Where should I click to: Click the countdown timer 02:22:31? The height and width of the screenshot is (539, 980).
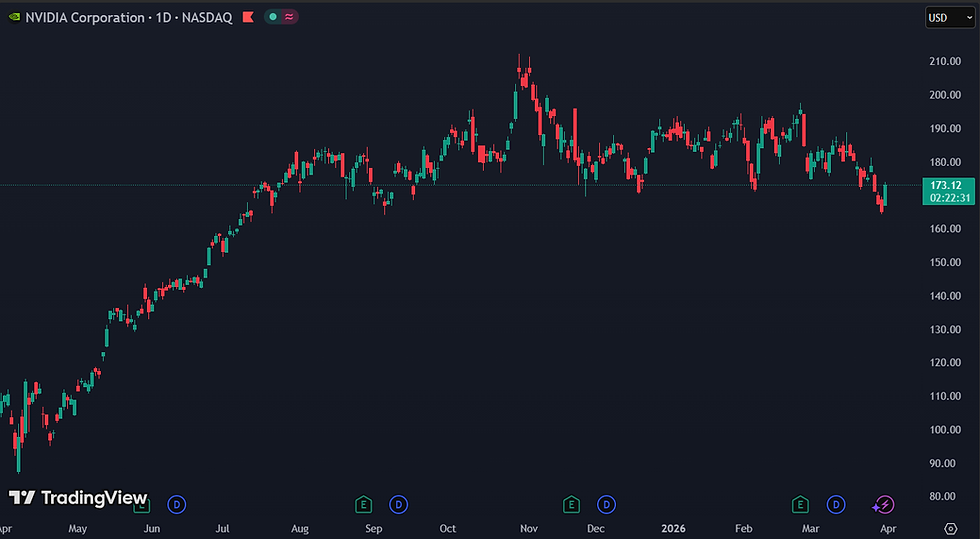coord(949,198)
